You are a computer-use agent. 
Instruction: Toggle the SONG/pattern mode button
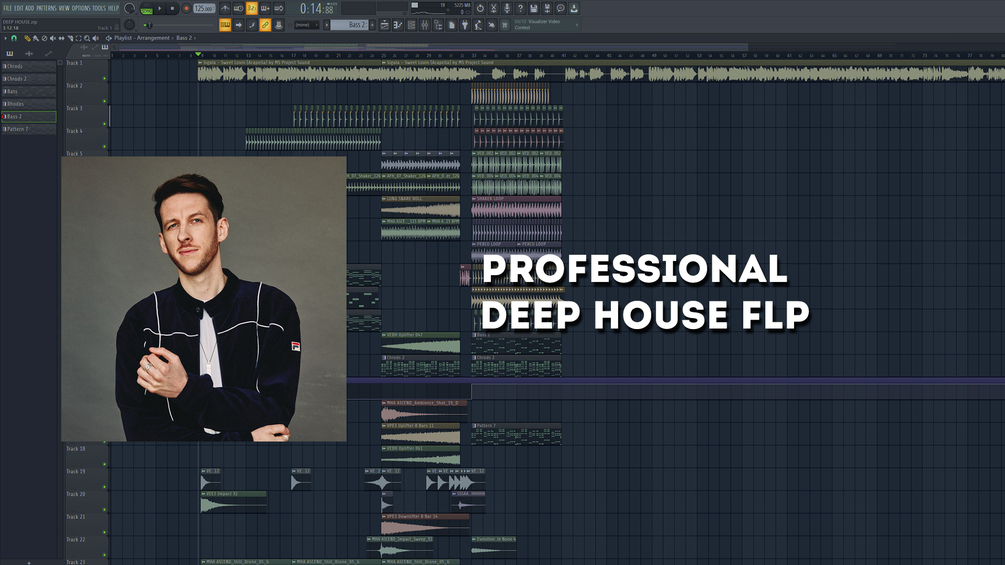tap(147, 10)
